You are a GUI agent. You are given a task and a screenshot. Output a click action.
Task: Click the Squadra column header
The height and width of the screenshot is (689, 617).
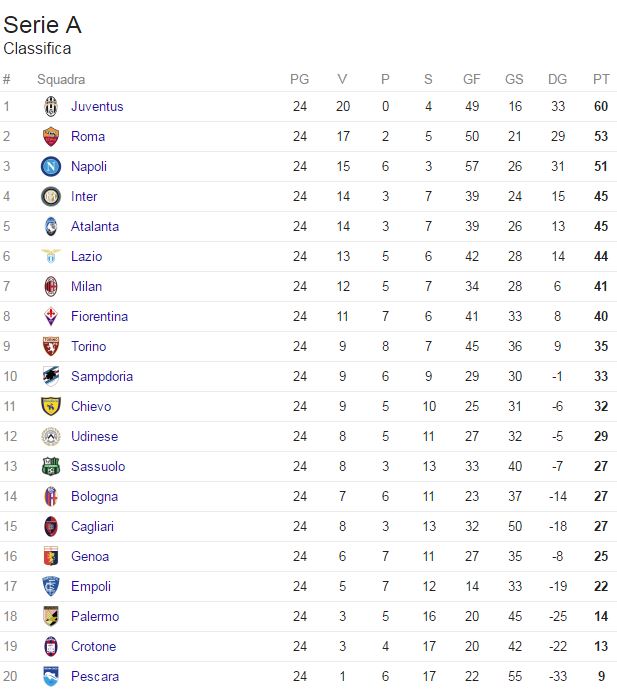pos(61,80)
